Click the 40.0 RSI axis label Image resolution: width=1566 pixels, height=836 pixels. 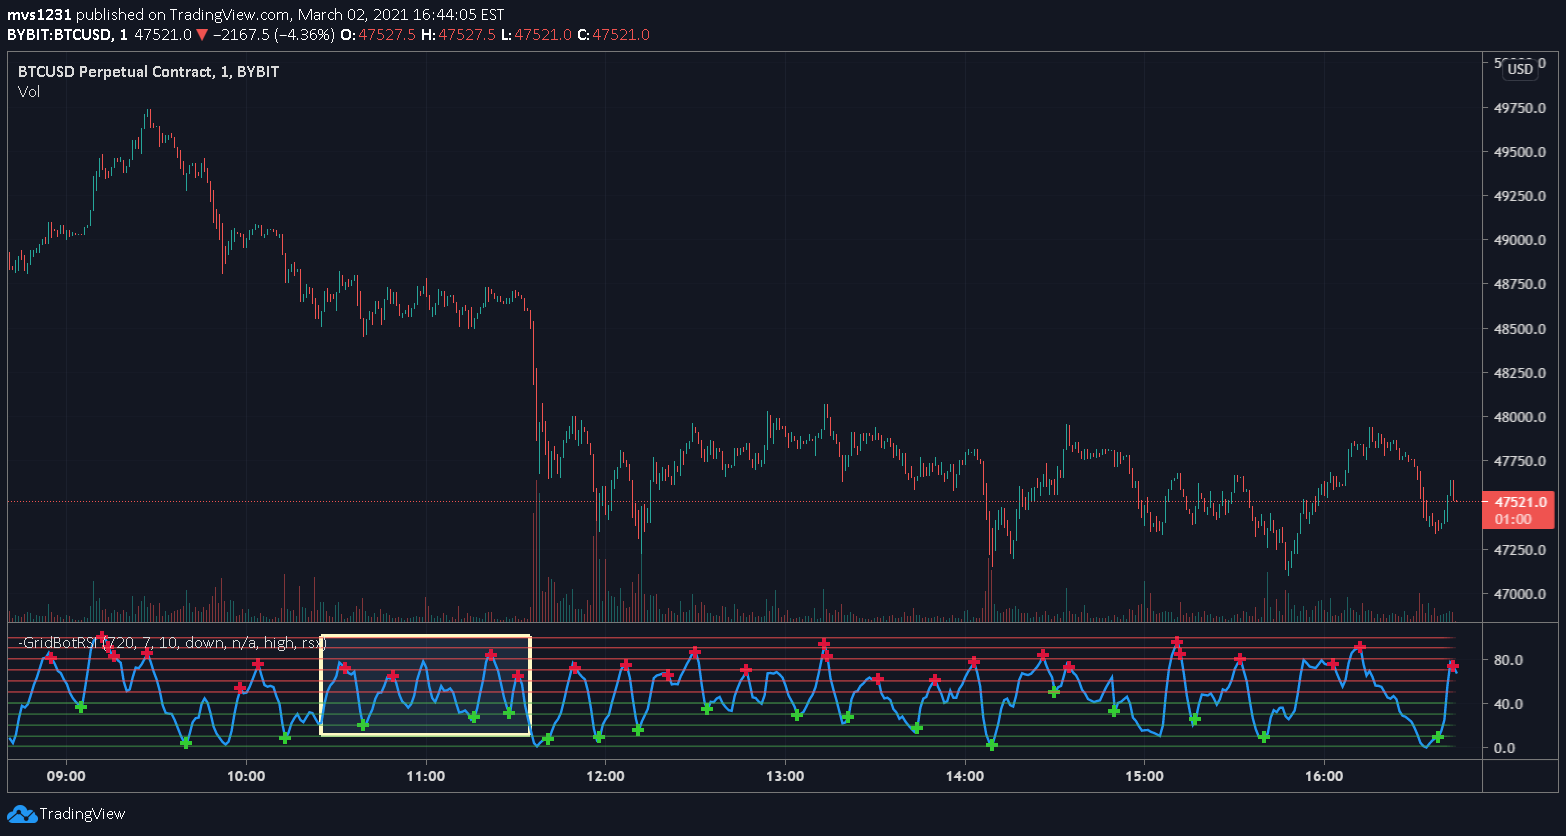tap(1509, 704)
